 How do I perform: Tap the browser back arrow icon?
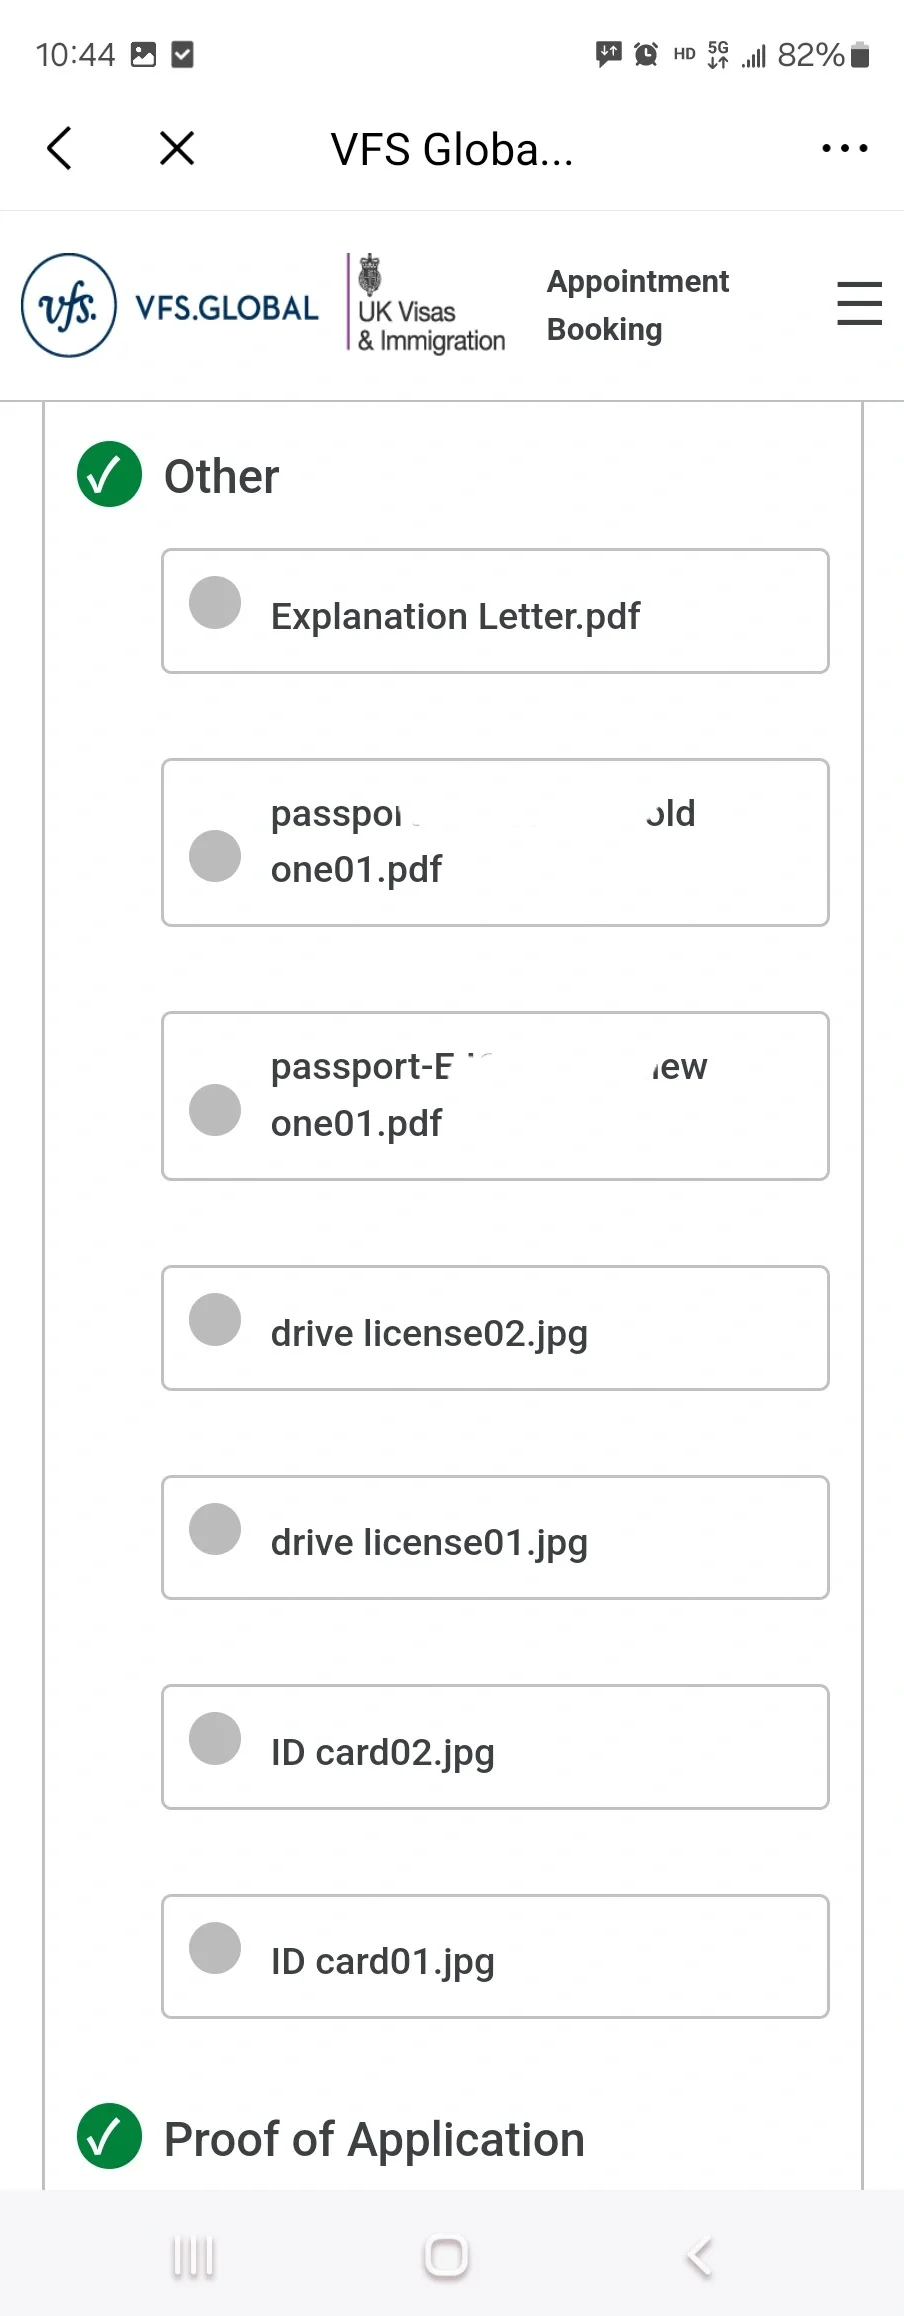click(60, 148)
